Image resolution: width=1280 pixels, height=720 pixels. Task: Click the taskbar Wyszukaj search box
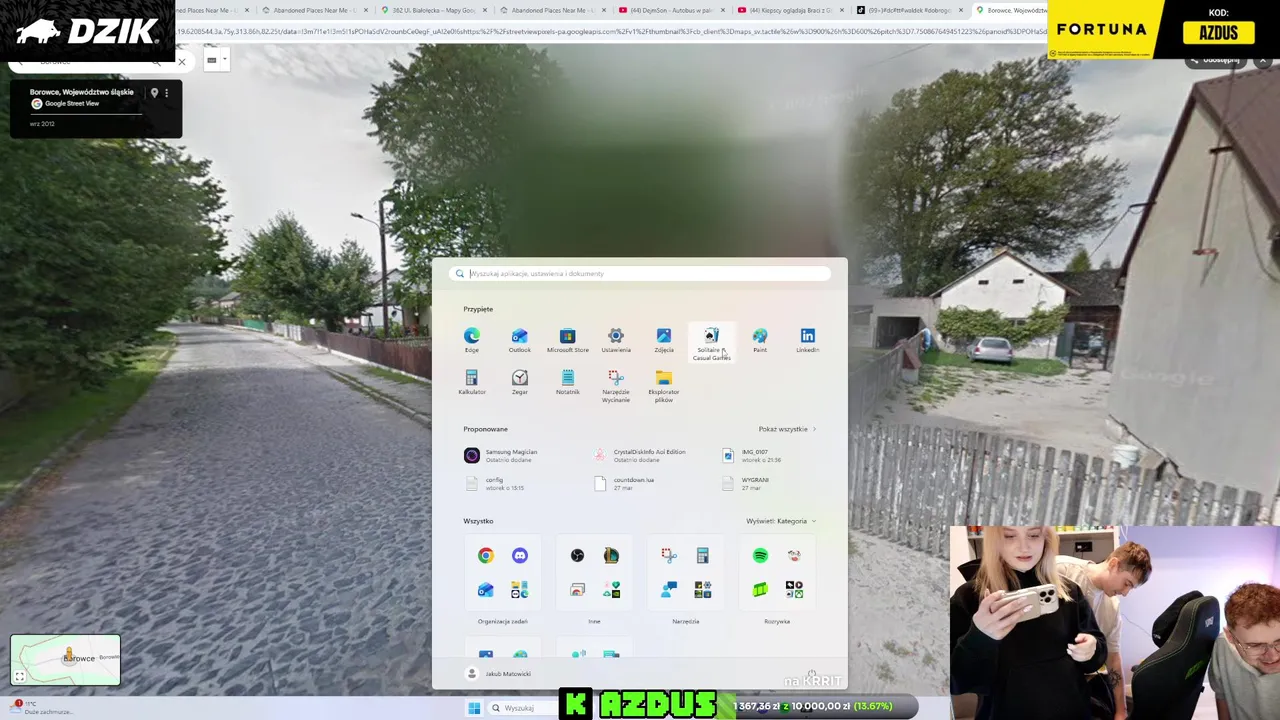(522, 708)
